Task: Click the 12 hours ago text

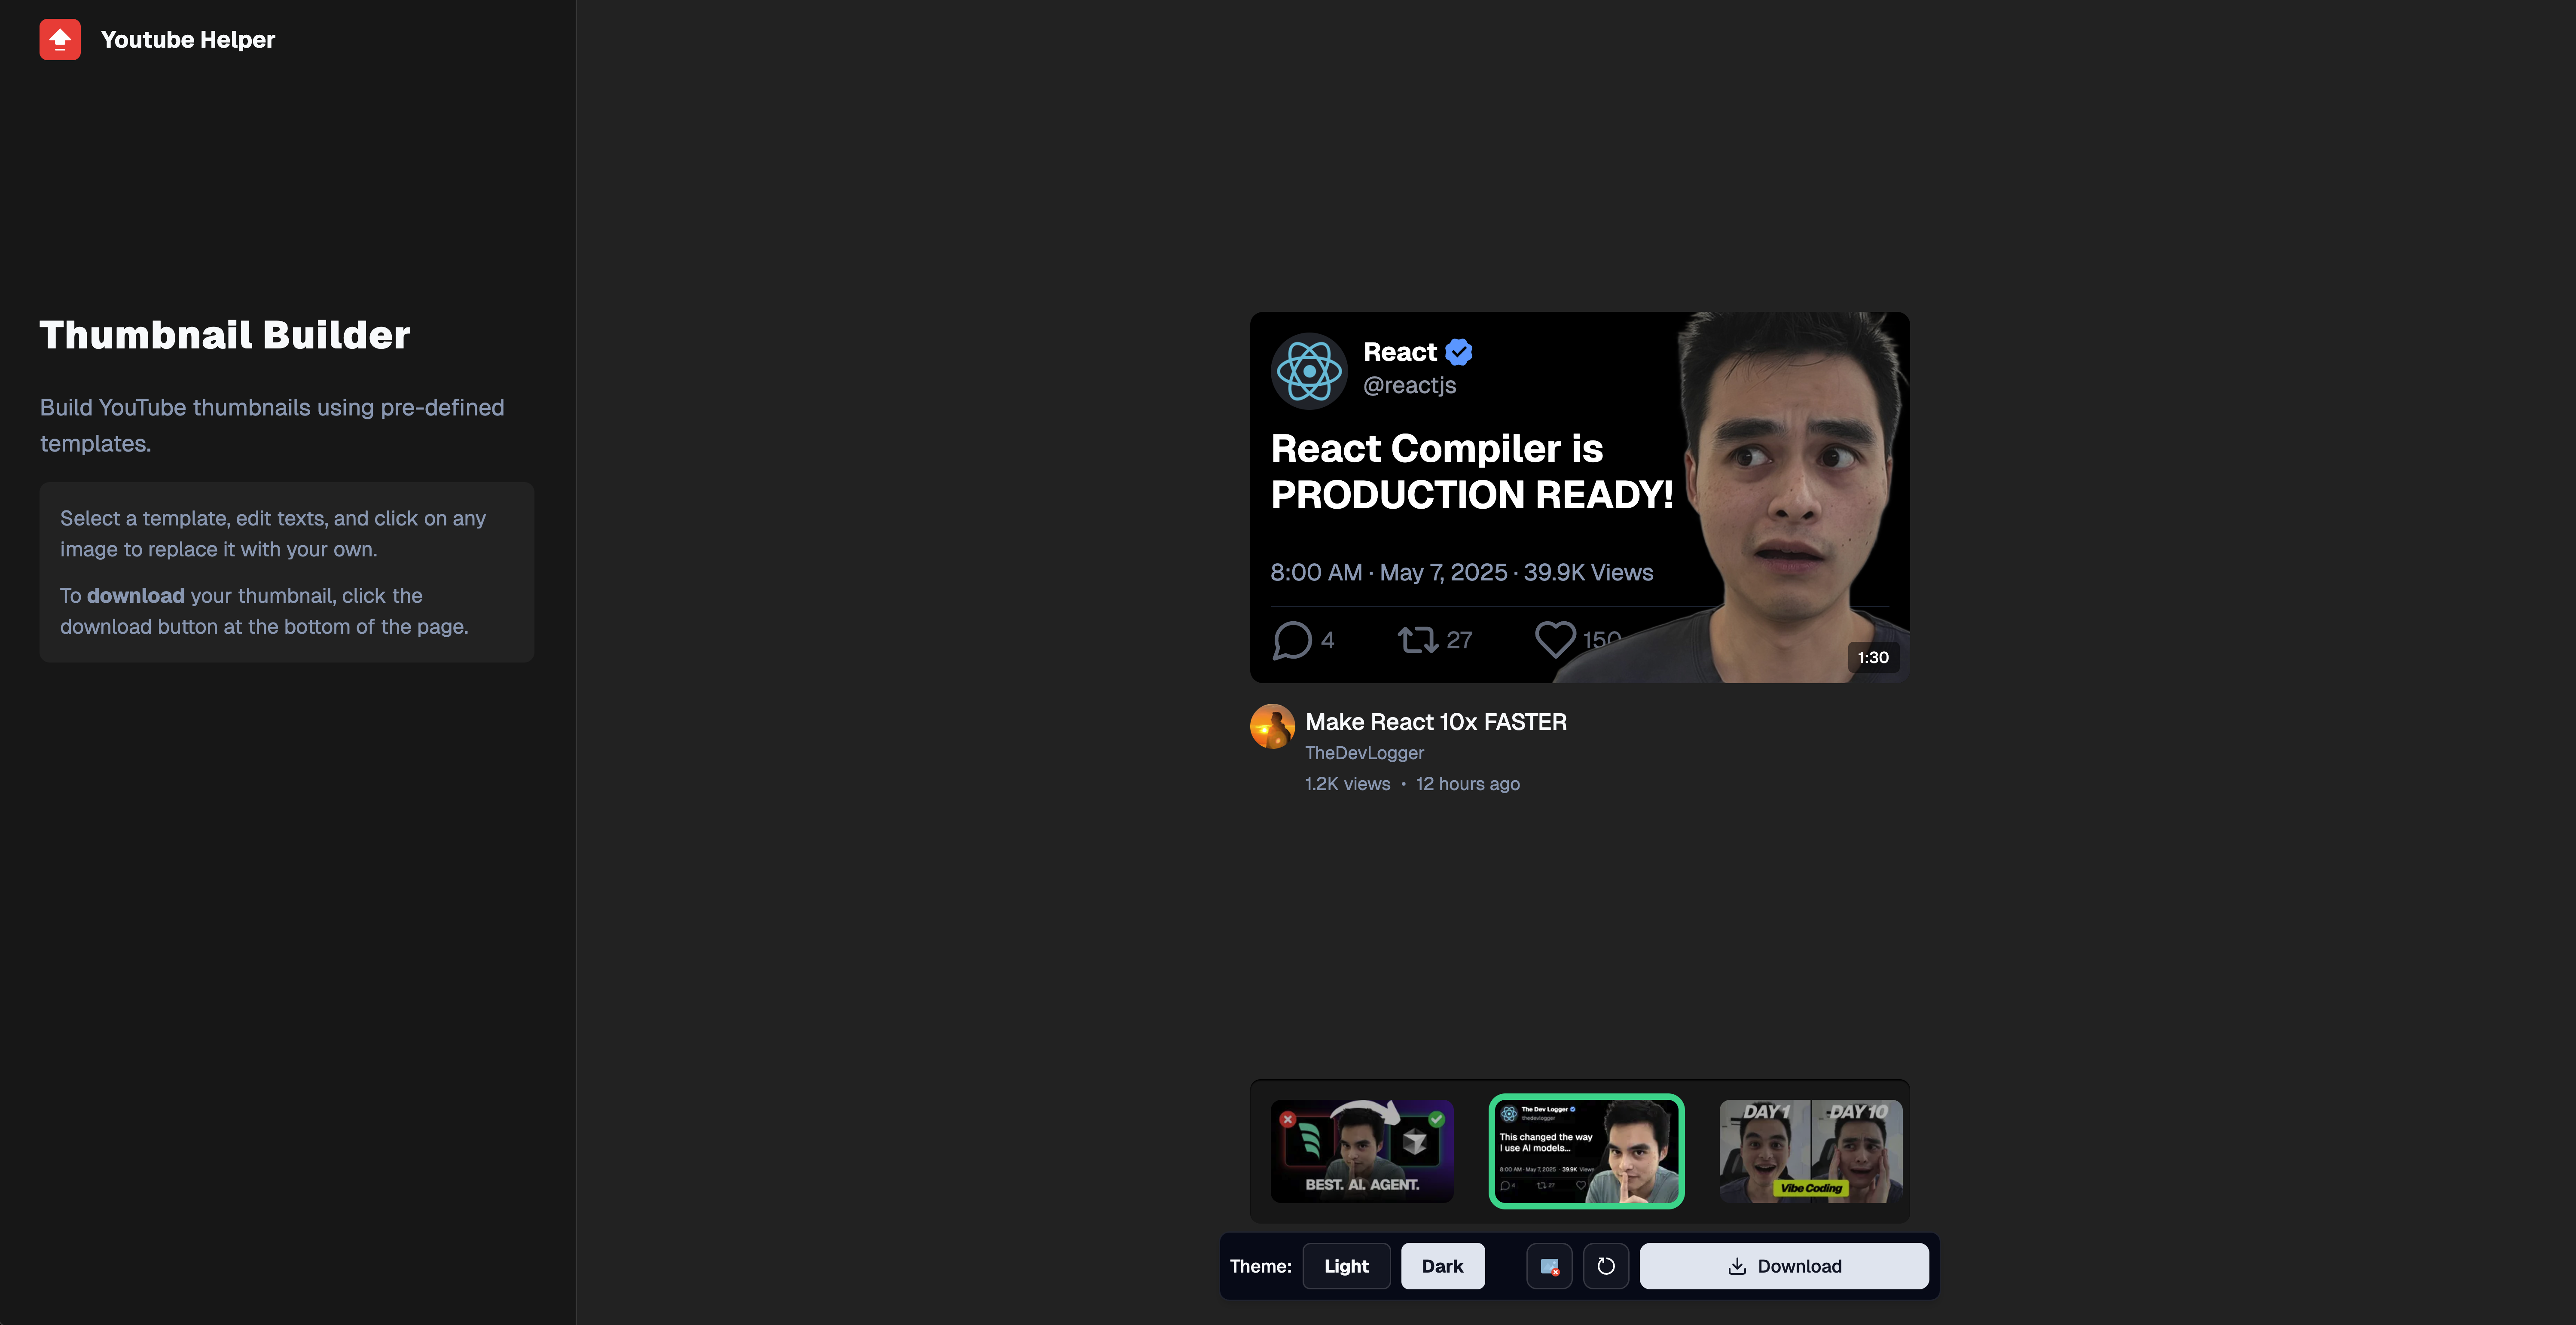Action: (x=1468, y=784)
